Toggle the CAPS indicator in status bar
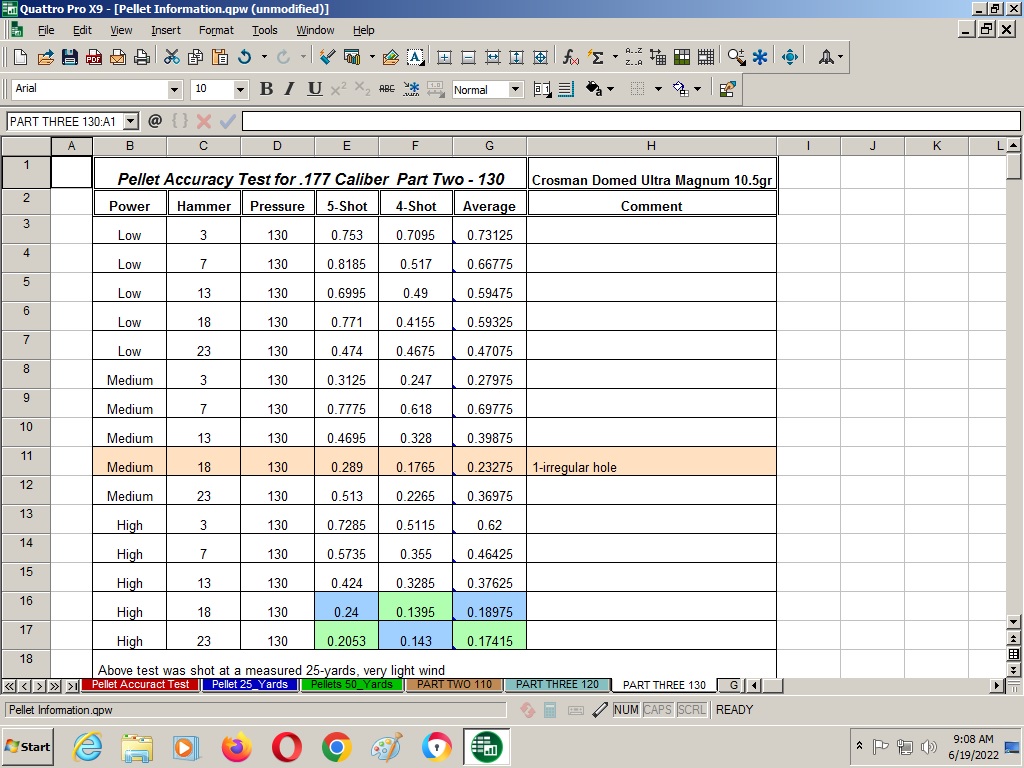This screenshot has width=1024, height=768. coord(657,710)
